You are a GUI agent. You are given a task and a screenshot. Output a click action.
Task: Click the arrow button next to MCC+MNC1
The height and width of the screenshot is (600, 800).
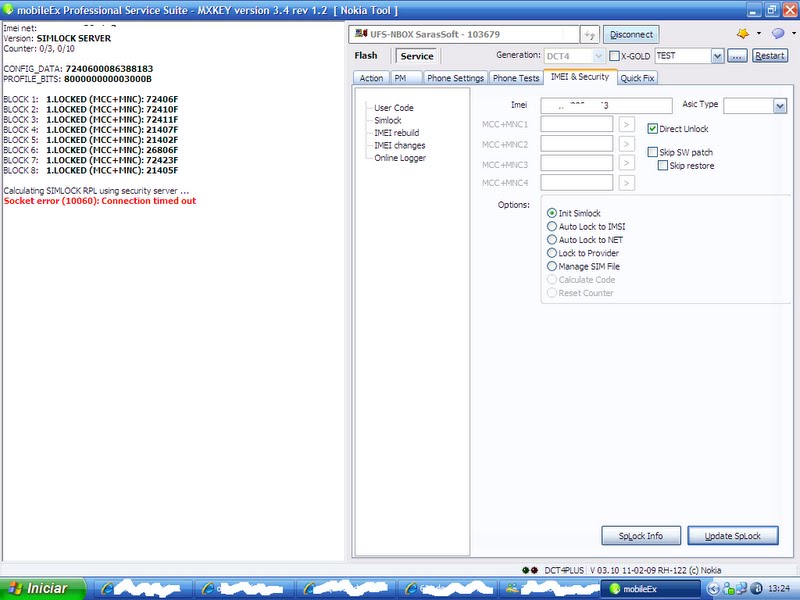coord(627,124)
